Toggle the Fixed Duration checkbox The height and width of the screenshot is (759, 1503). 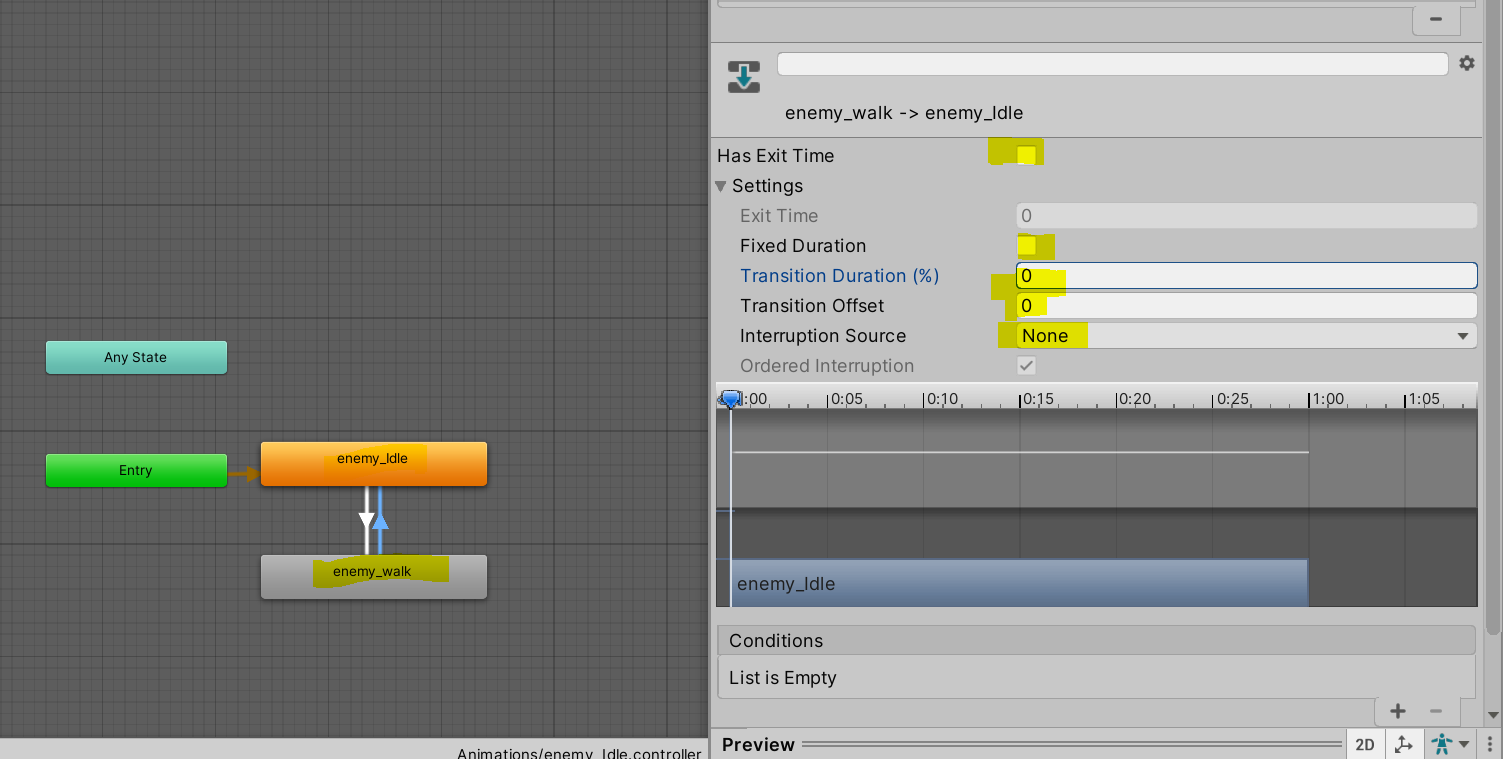point(1026,246)
